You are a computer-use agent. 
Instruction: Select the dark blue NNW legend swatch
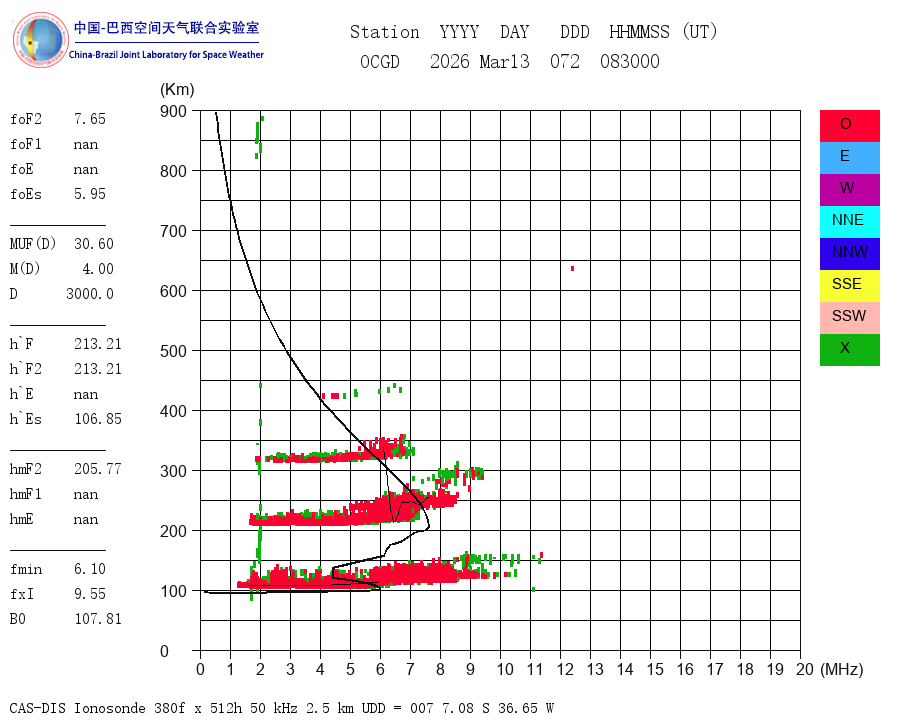coord(849,254)
